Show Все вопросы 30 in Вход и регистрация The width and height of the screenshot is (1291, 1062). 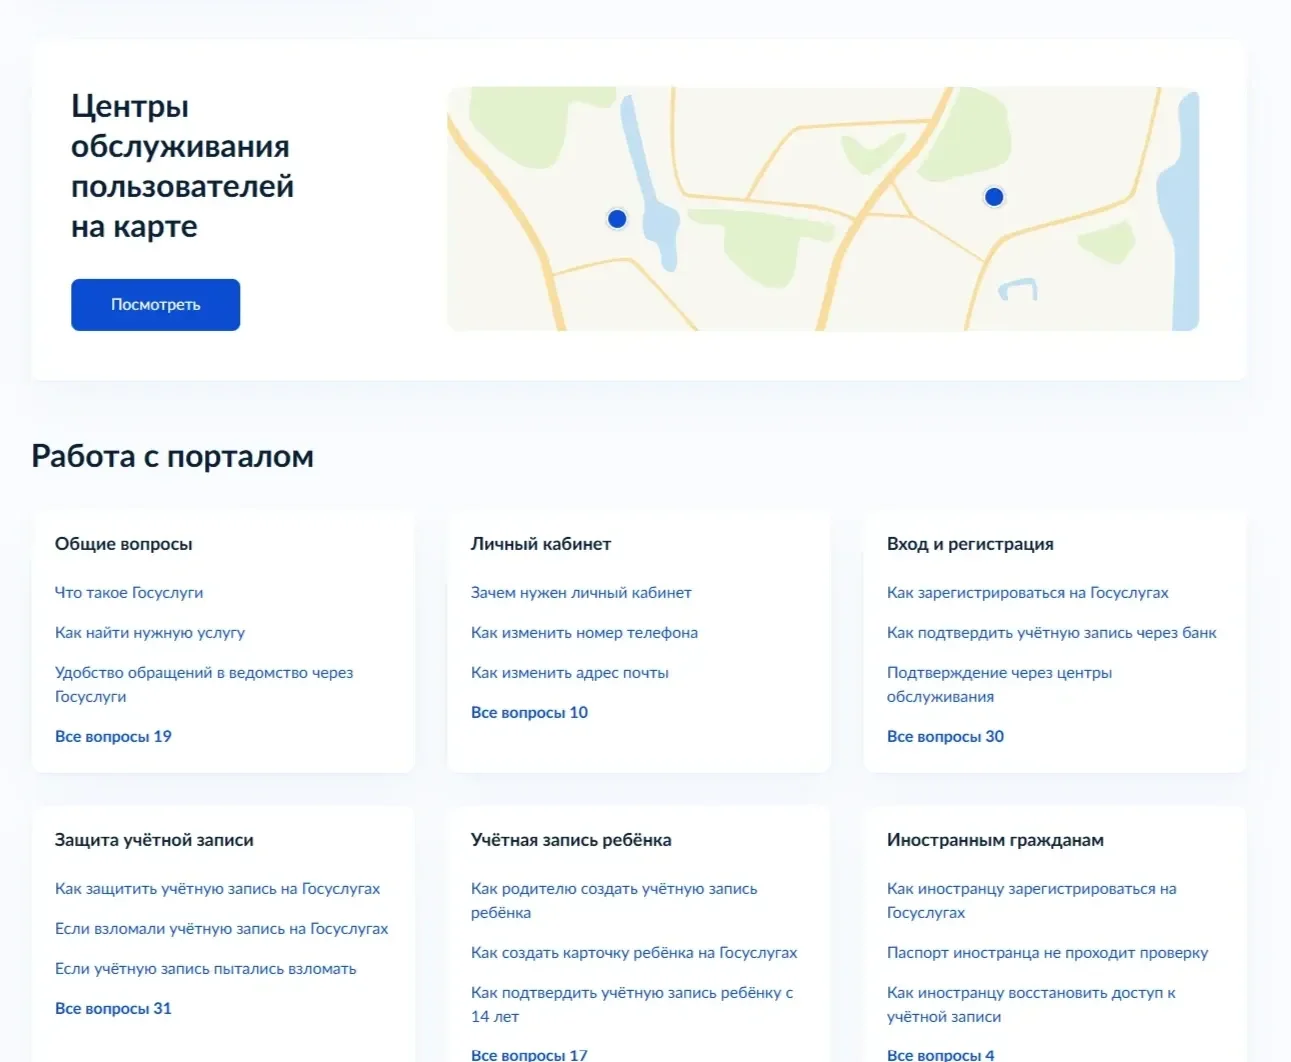coord(945,737)
